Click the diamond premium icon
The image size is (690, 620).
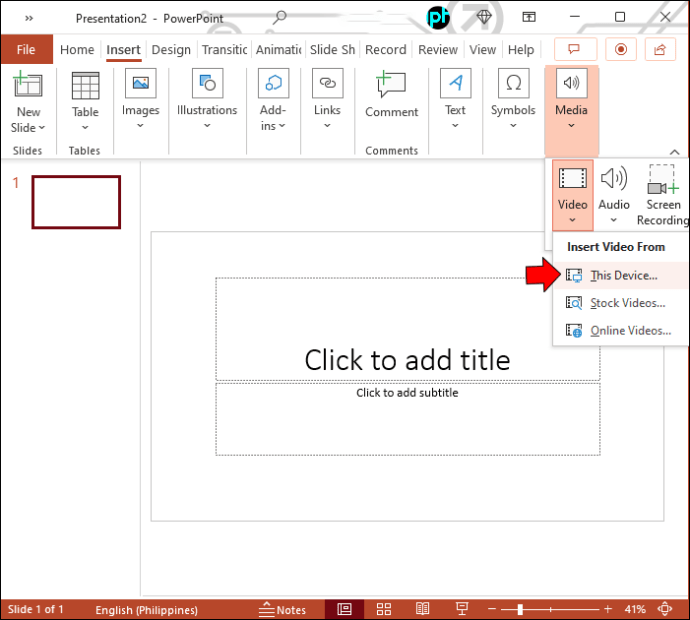[484, 17]
